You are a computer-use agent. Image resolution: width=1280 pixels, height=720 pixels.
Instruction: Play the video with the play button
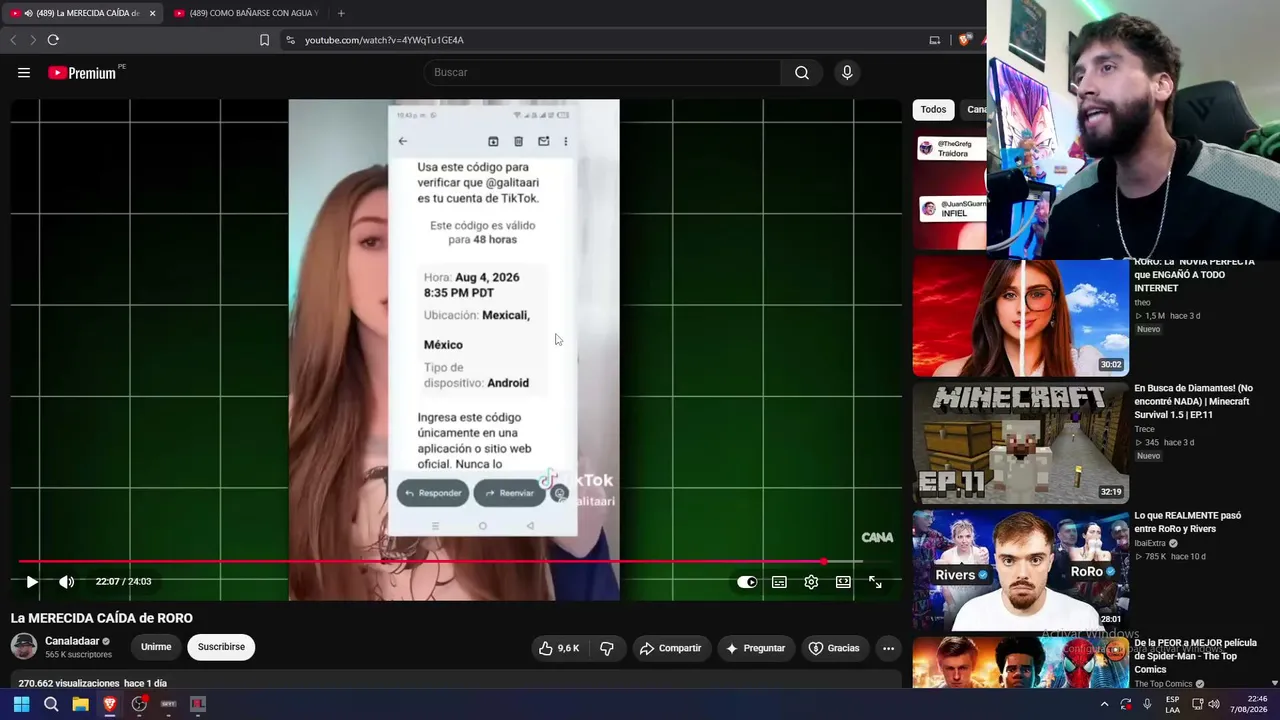click(32, 582)
